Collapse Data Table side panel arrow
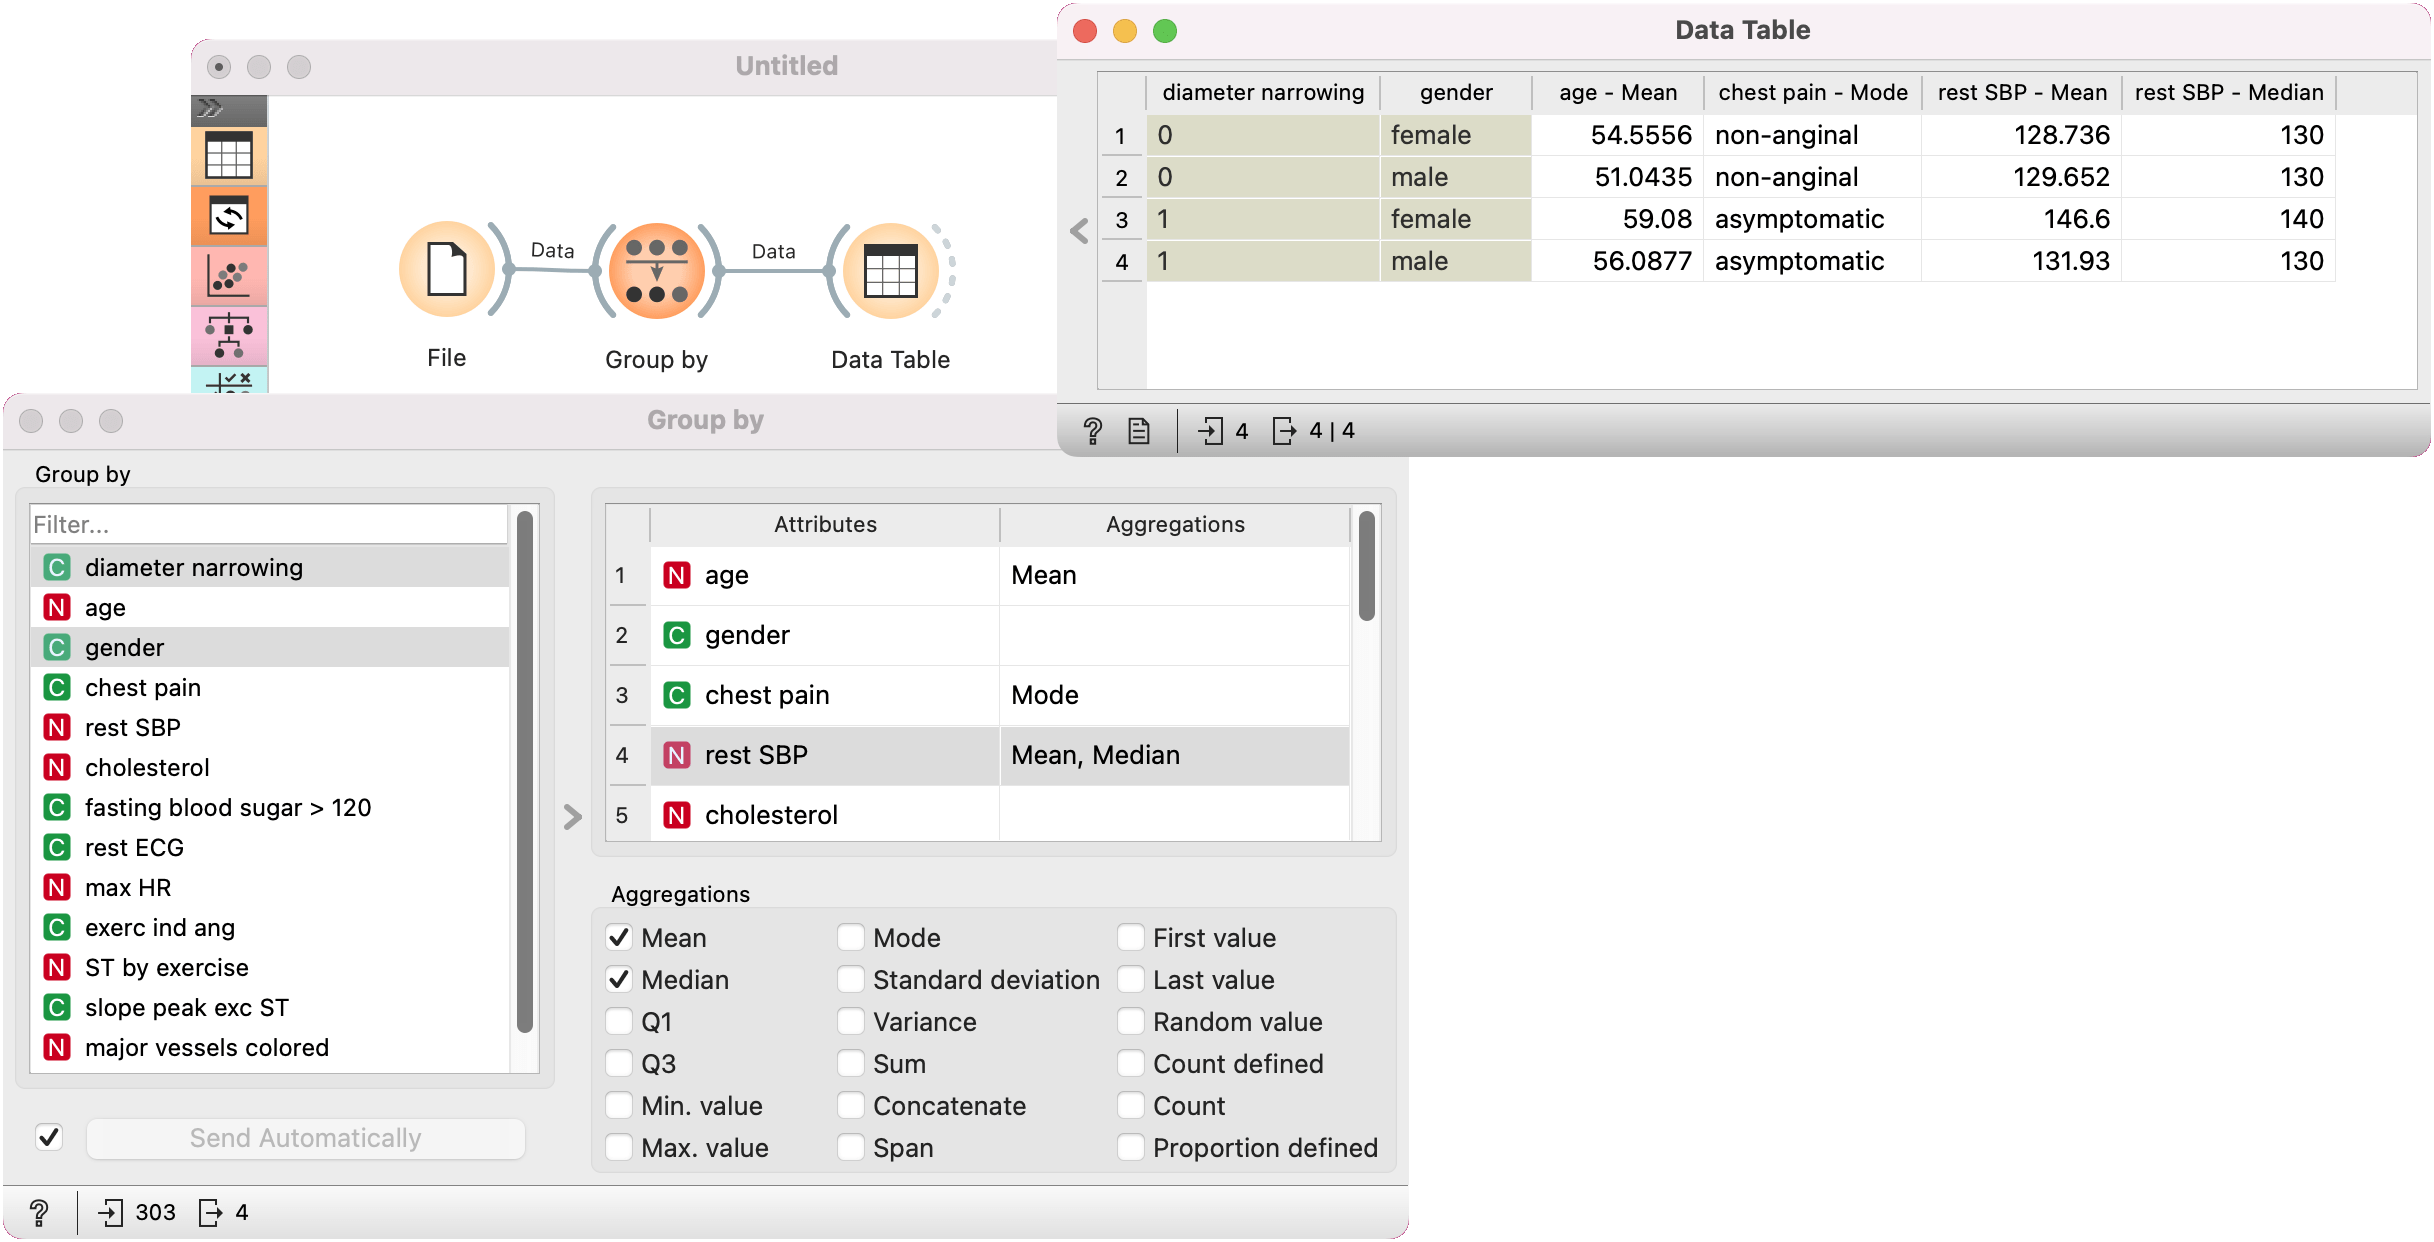The width and height of the screenshot is (2434, 1242). click(1078, 231)
